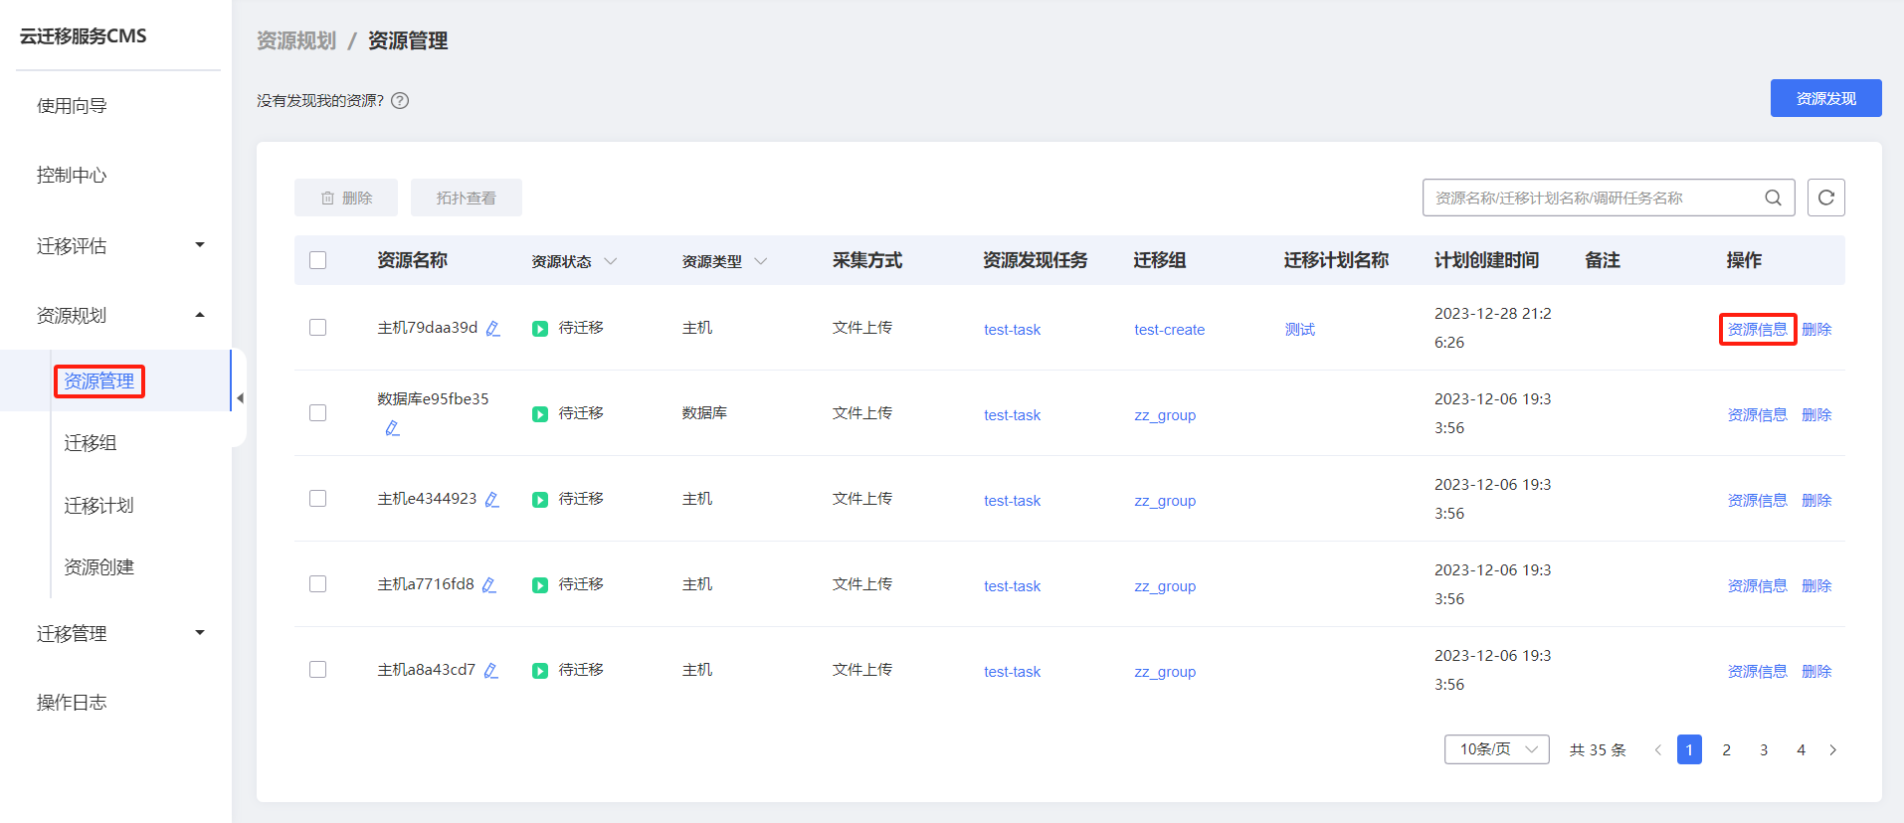Check the box for 主机a8a43cd7
This screenshot has width=1904, height=823.
click(x=318, y=669)
